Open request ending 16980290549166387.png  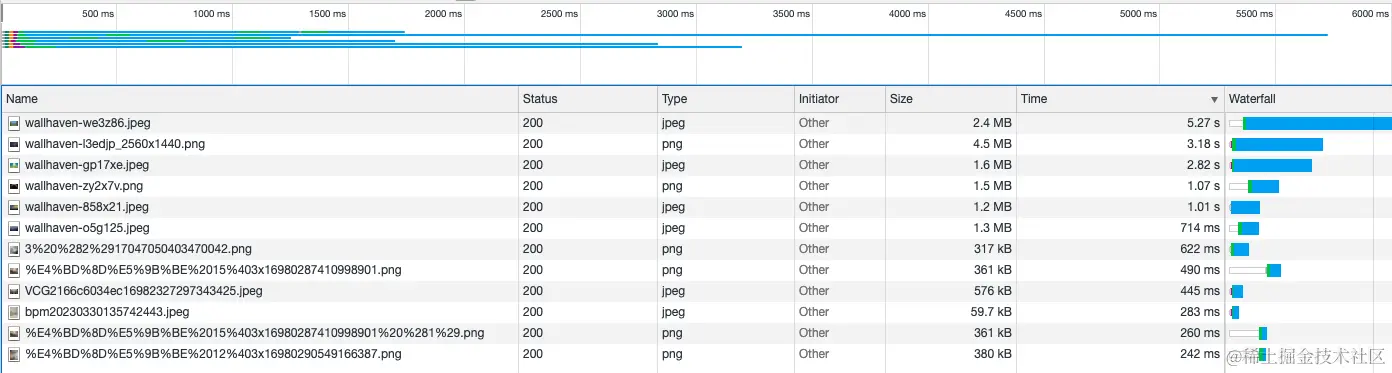pyautogui.click(x=696, y=354)
